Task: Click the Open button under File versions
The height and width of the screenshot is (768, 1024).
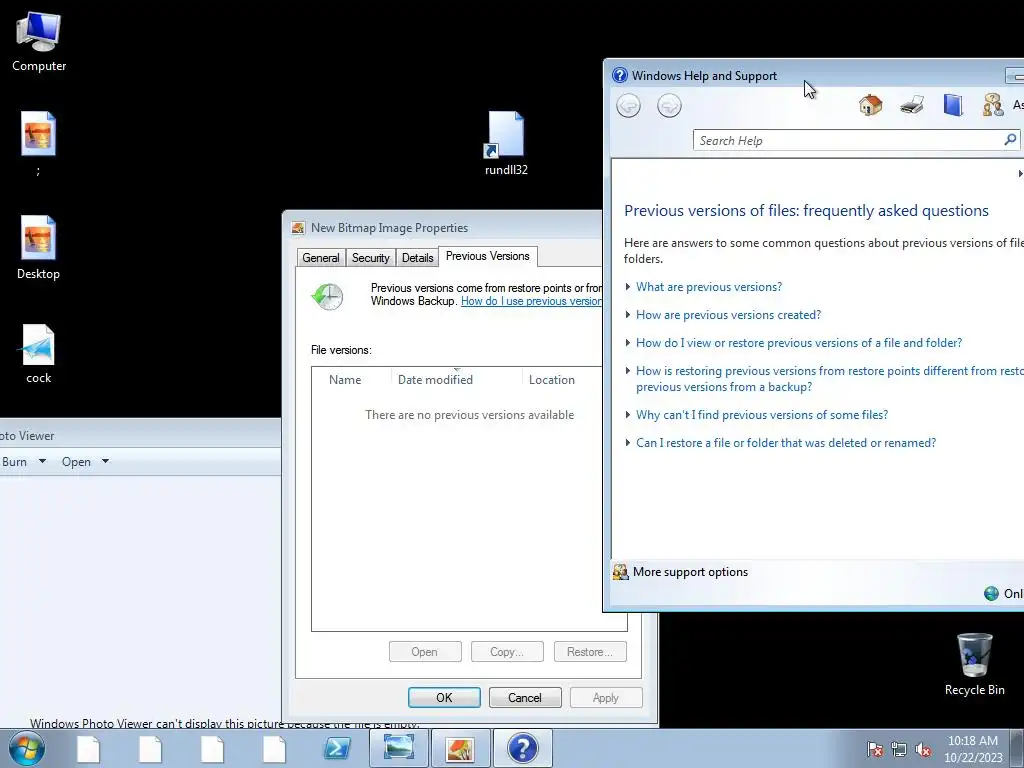Action: (x=424, y=652)
